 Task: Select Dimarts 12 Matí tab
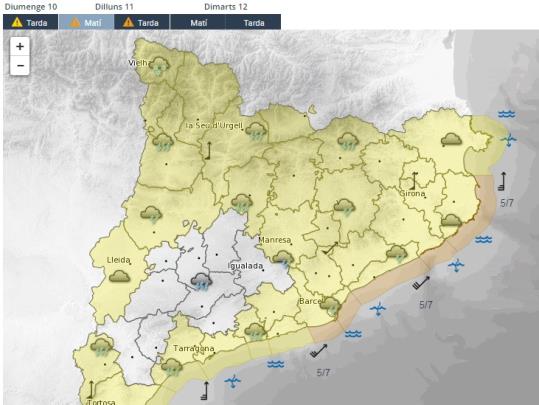click(198, 23)
